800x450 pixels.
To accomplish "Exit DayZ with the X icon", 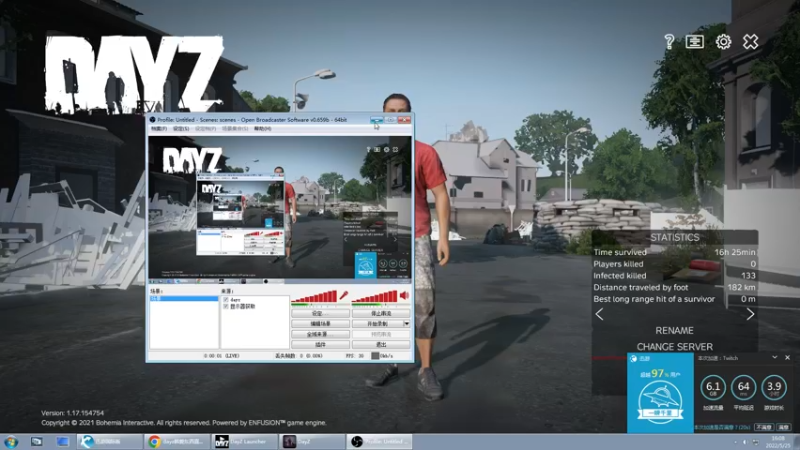I will point(751,41).
